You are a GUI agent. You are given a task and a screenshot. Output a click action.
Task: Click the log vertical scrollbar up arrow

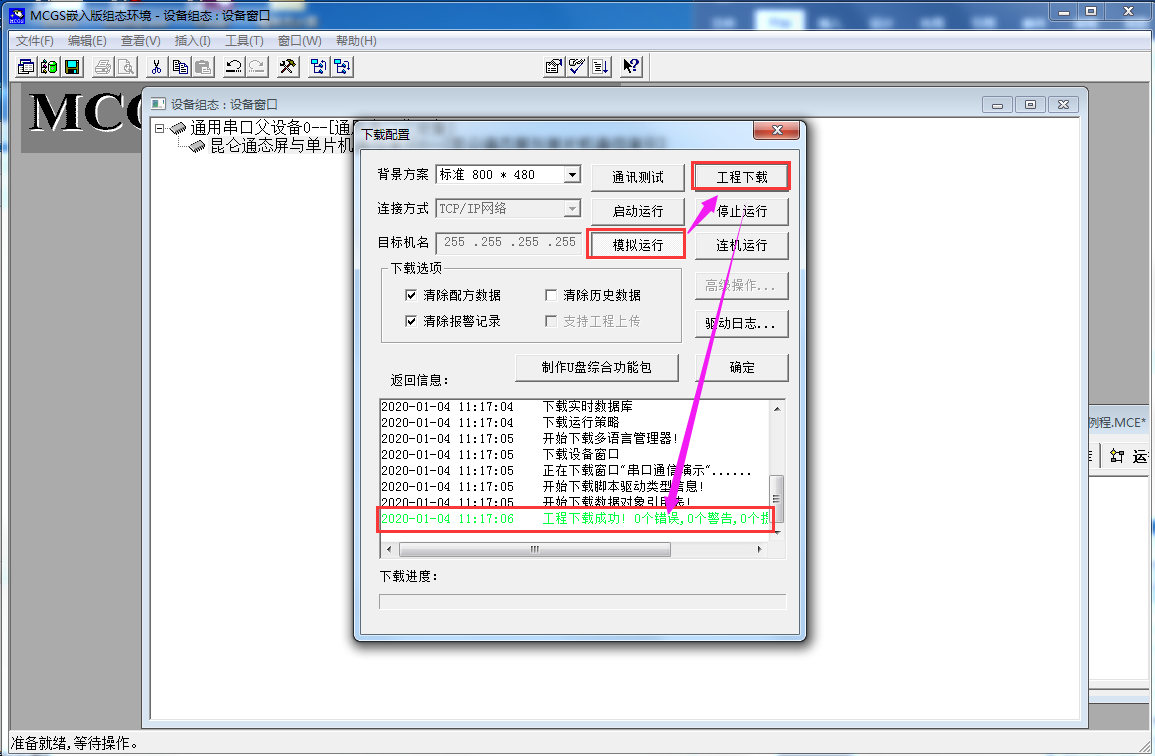pyautogui.click(x=777, y=407)
